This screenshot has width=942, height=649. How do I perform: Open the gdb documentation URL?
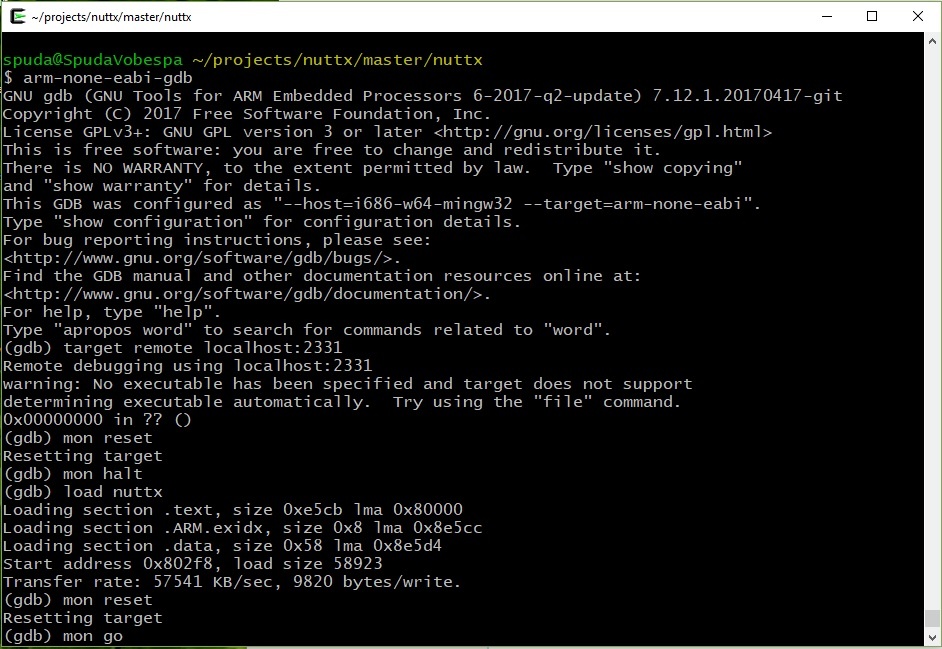click(x=247, y=294)
